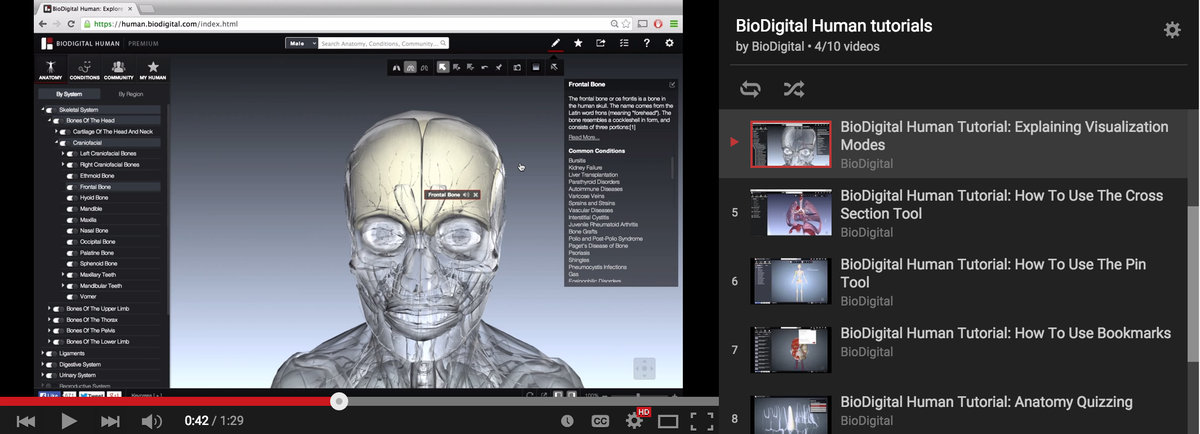Viewport: 1200px width, 434px height.
Task: Open YouTube player settings gear with HD badge
Action: coord(635,420)
